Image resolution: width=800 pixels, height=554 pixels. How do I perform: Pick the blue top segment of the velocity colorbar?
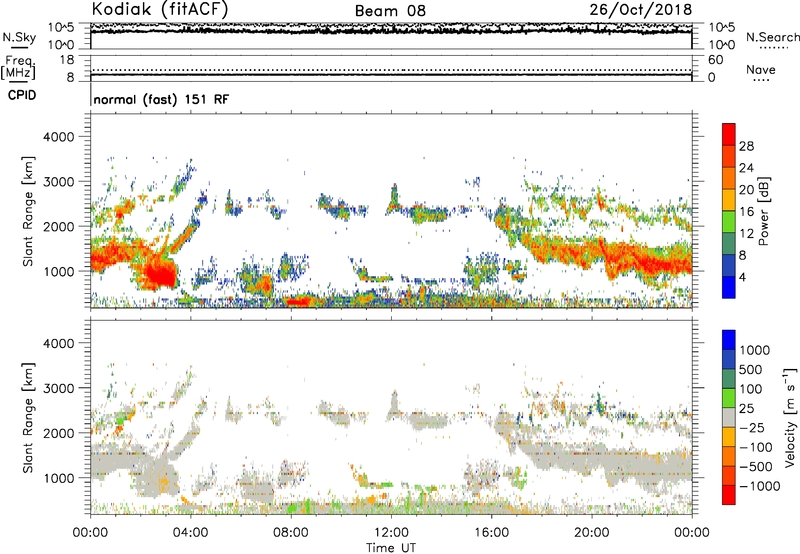(729, 340)
